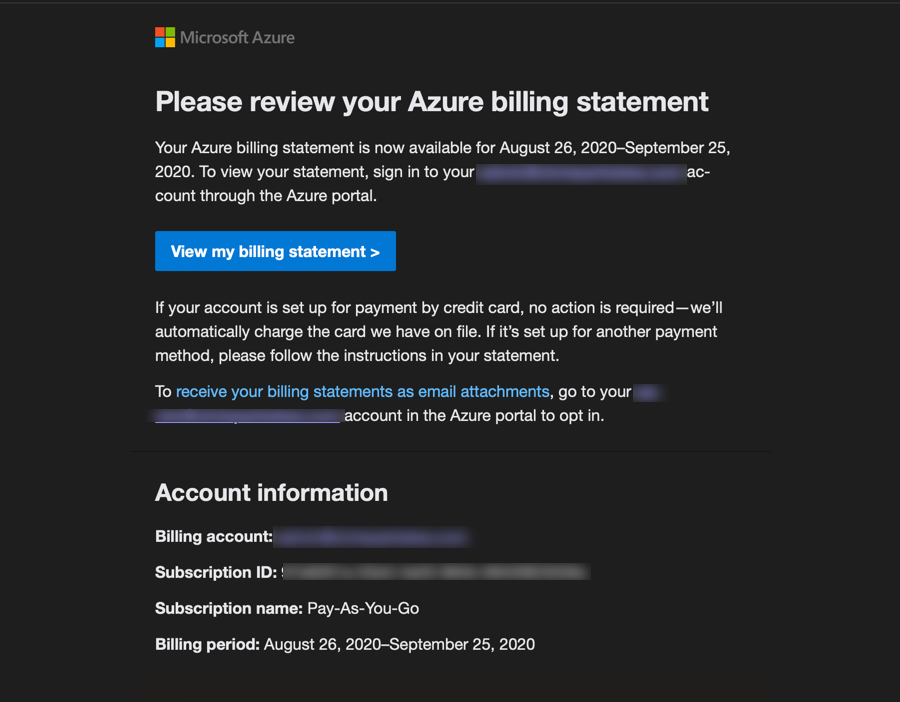Click the Microsoft Azure wordmark text
The width and height of the screenshot is (900, 702).
pyautogui.click(x=237, y=38)
